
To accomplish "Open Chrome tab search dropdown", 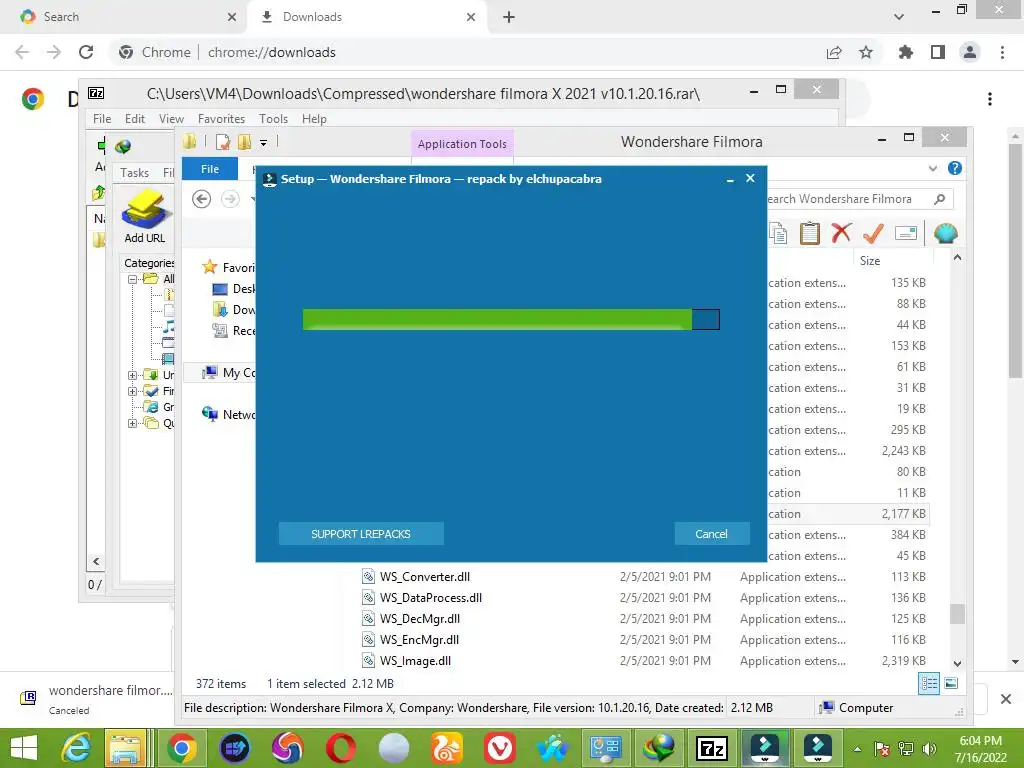I will tap(899, 17).
